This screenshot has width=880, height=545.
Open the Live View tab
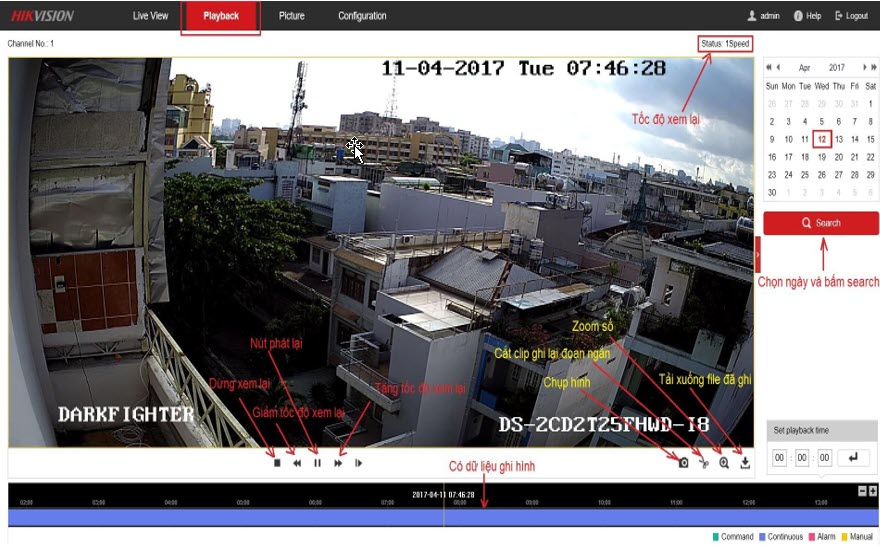coord(151,16)
